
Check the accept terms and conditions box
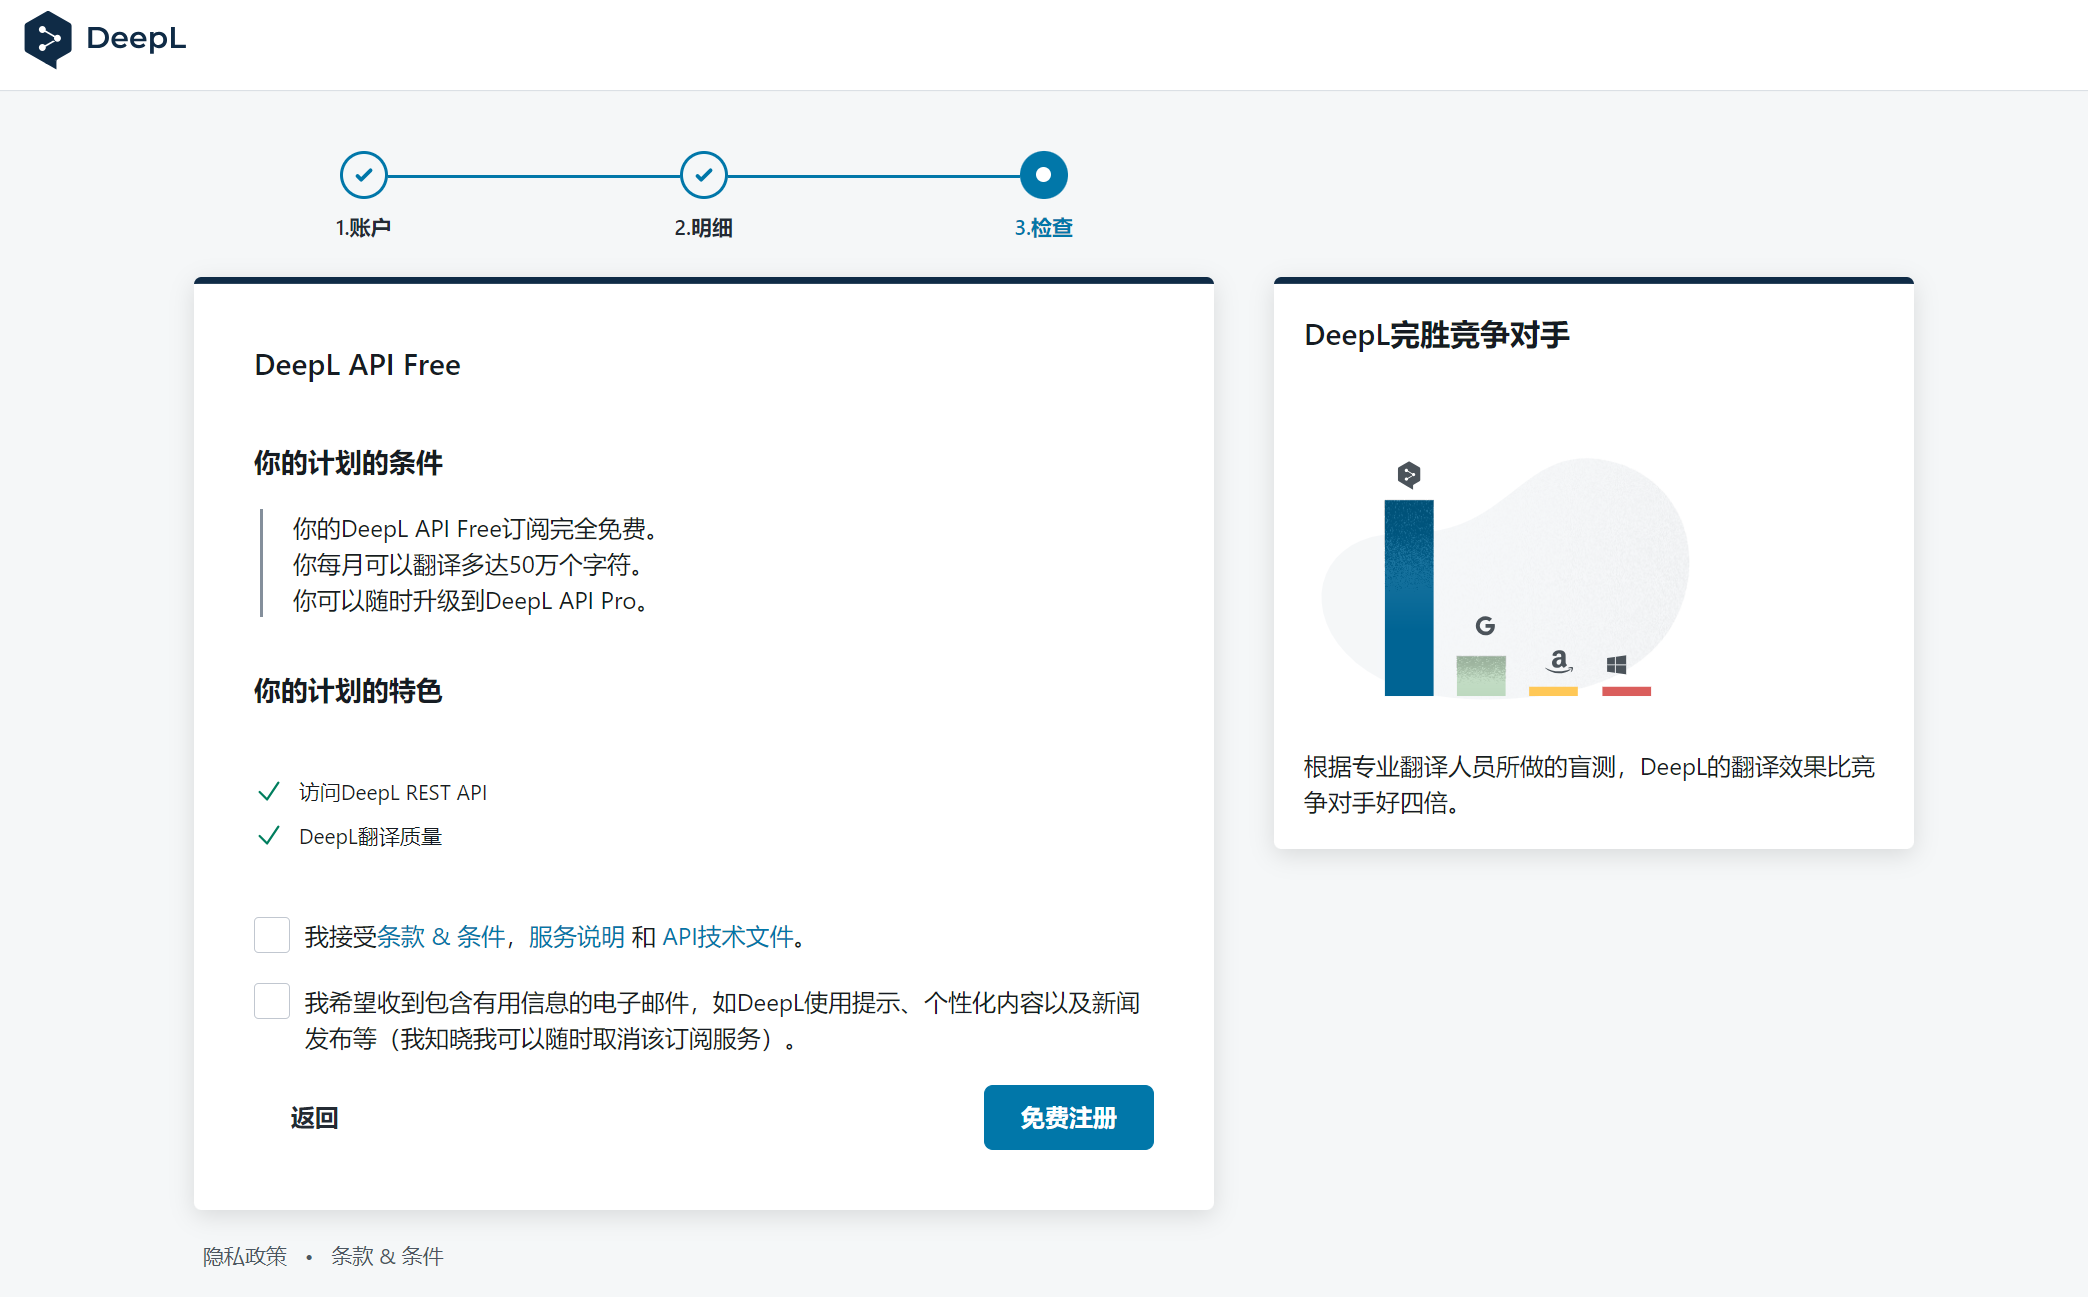(x=272, y=935)
